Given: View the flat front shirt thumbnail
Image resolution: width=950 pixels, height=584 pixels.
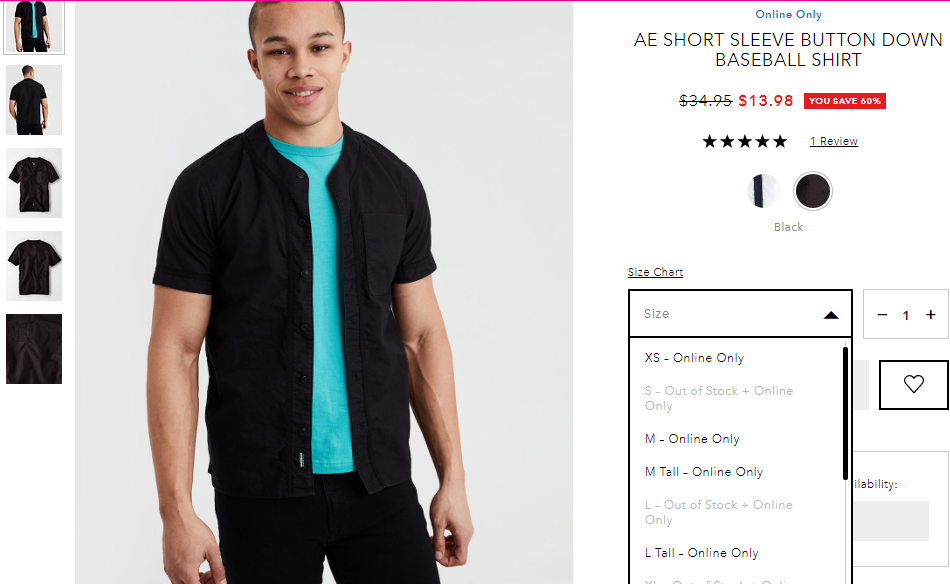Looking at the screenshot, I should pos(34,183).
